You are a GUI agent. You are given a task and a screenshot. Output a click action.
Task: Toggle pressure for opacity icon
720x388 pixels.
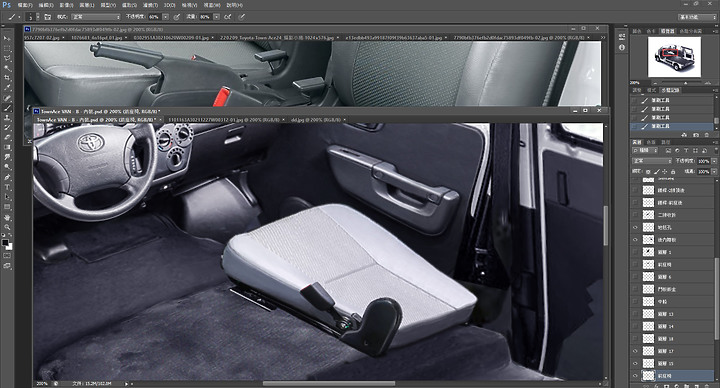point(176,17)
